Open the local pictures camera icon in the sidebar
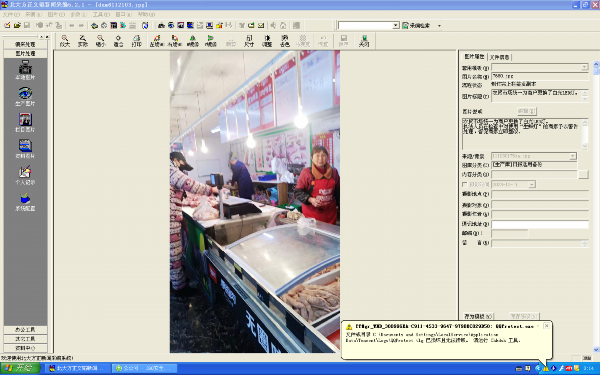600x375 pixels. pyautogui.click(x=25, y=70)
